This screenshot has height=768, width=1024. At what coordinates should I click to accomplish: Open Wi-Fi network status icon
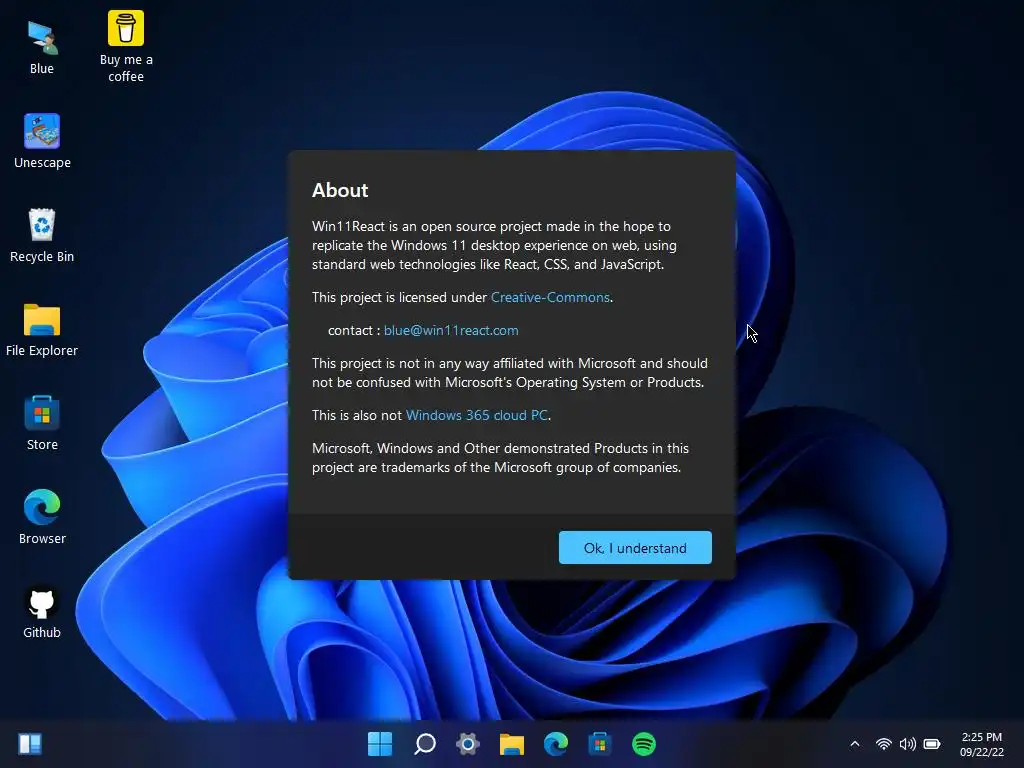(x=884, y=744)
